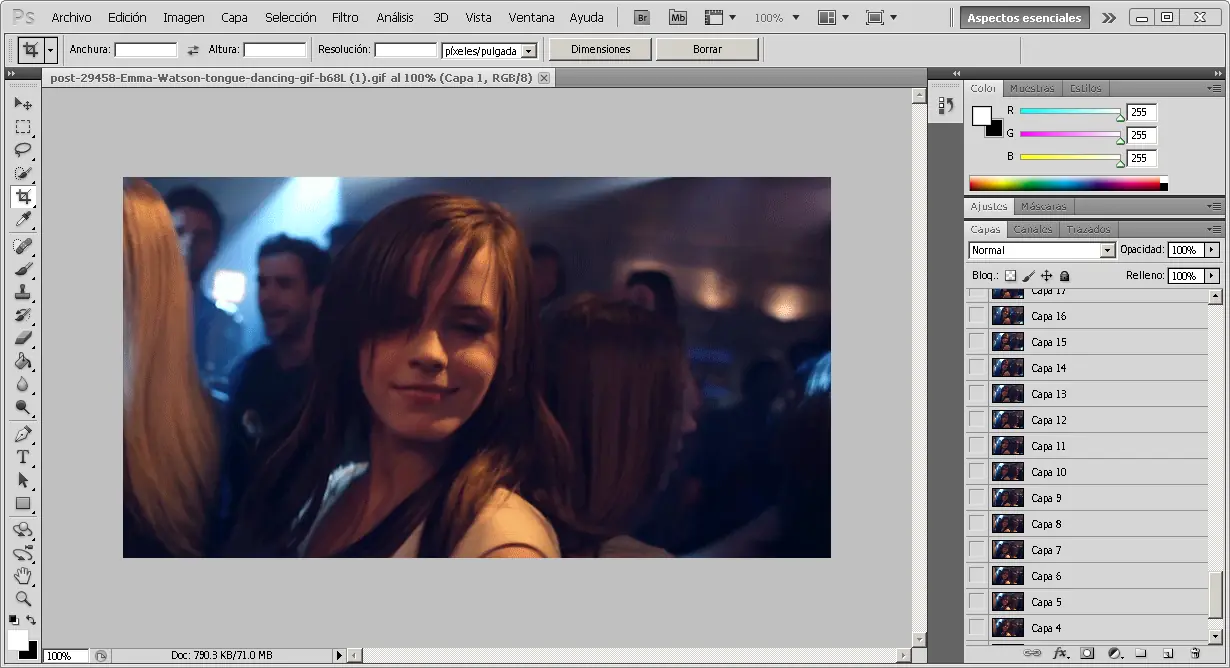Open the History panel icon in the dock

click(x=946, y=105)
